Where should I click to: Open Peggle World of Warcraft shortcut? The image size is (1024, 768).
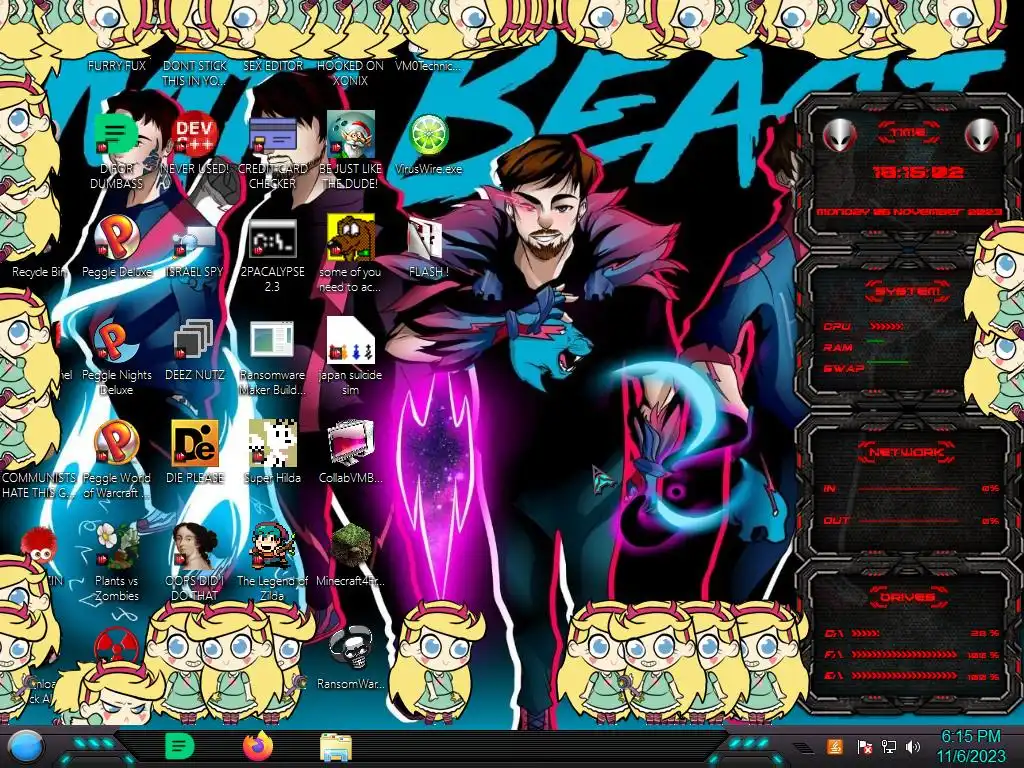(x=116, y=443)
